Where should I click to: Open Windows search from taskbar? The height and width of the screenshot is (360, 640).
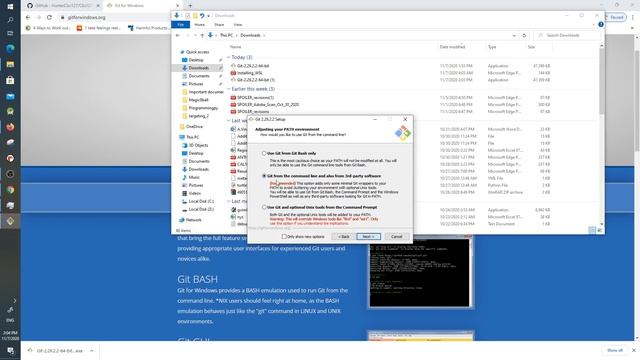[10, 20]
